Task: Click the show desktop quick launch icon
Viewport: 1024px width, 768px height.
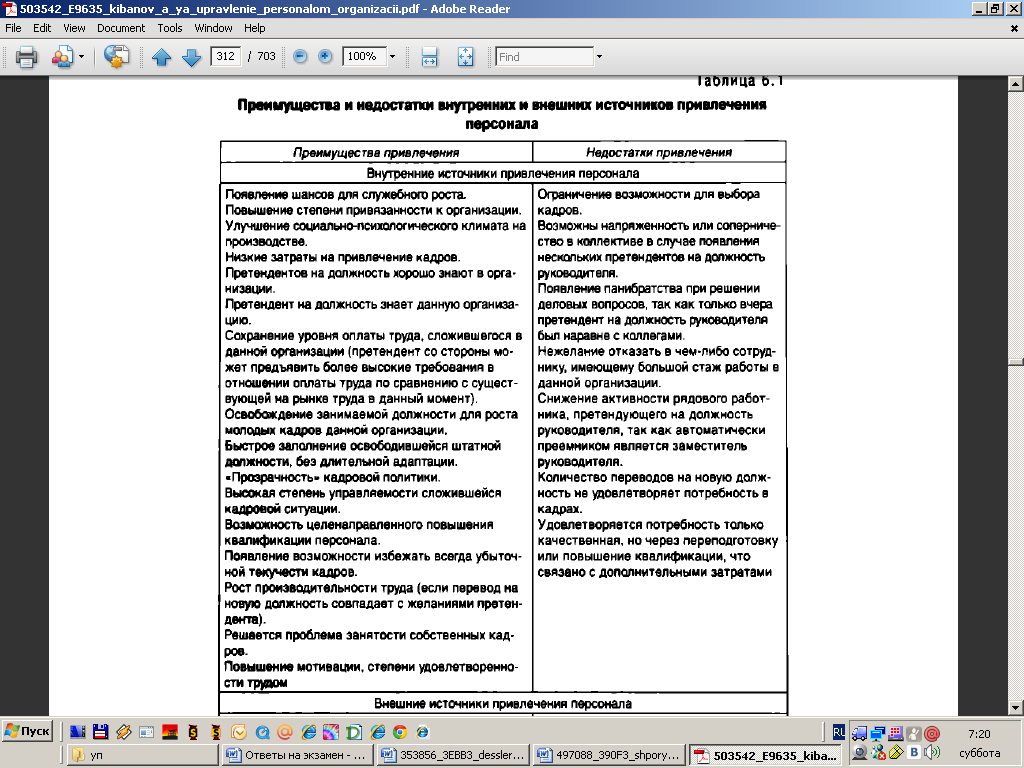Action: [x=146, y=732]
